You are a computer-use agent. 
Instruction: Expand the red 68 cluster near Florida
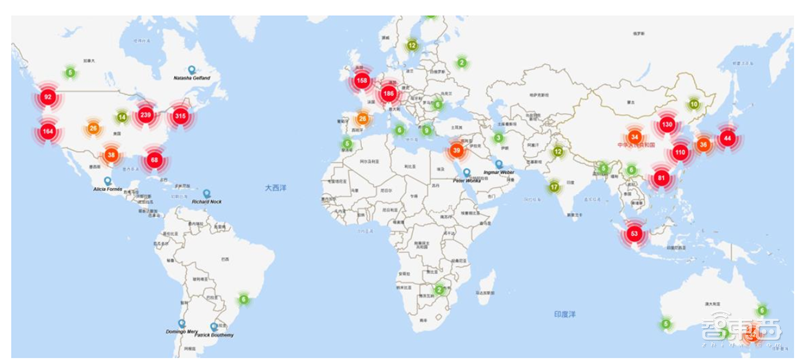click(154, 161)
